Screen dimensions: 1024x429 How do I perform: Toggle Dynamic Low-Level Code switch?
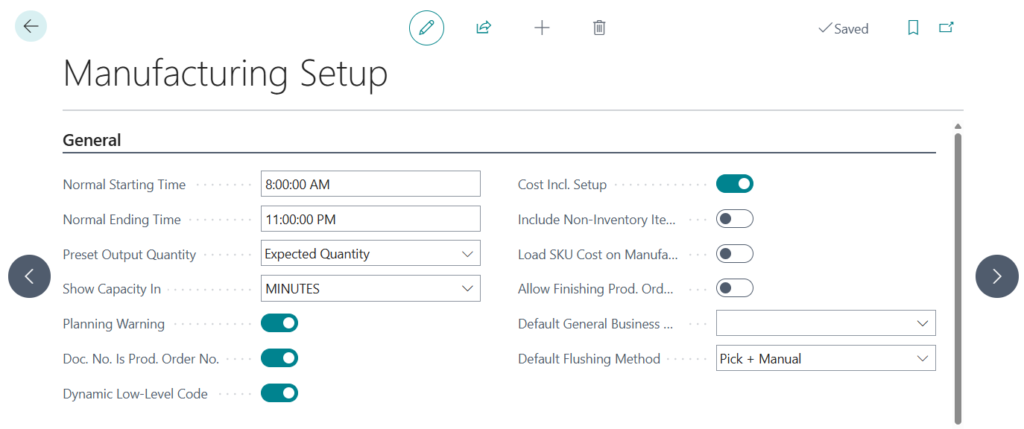click(x=279, y=393)
